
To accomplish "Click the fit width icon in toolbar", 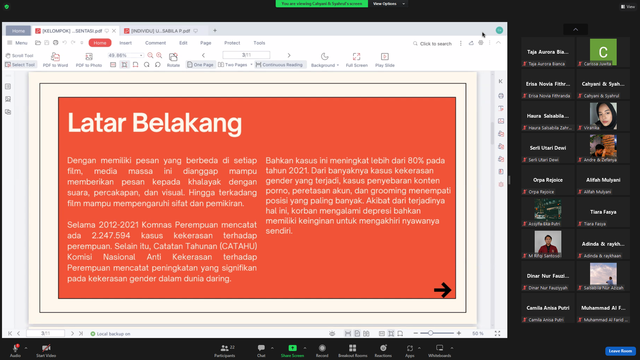I will click(x=113, y=64).
